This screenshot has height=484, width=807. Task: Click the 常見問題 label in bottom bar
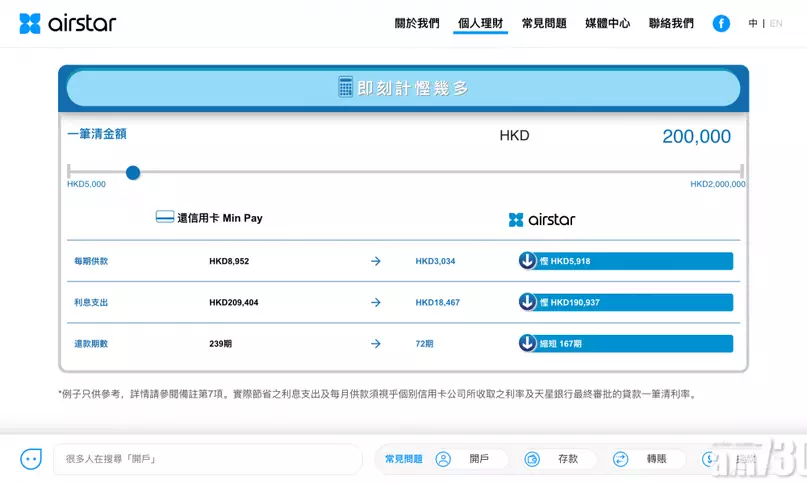click(x=404, y=459)
